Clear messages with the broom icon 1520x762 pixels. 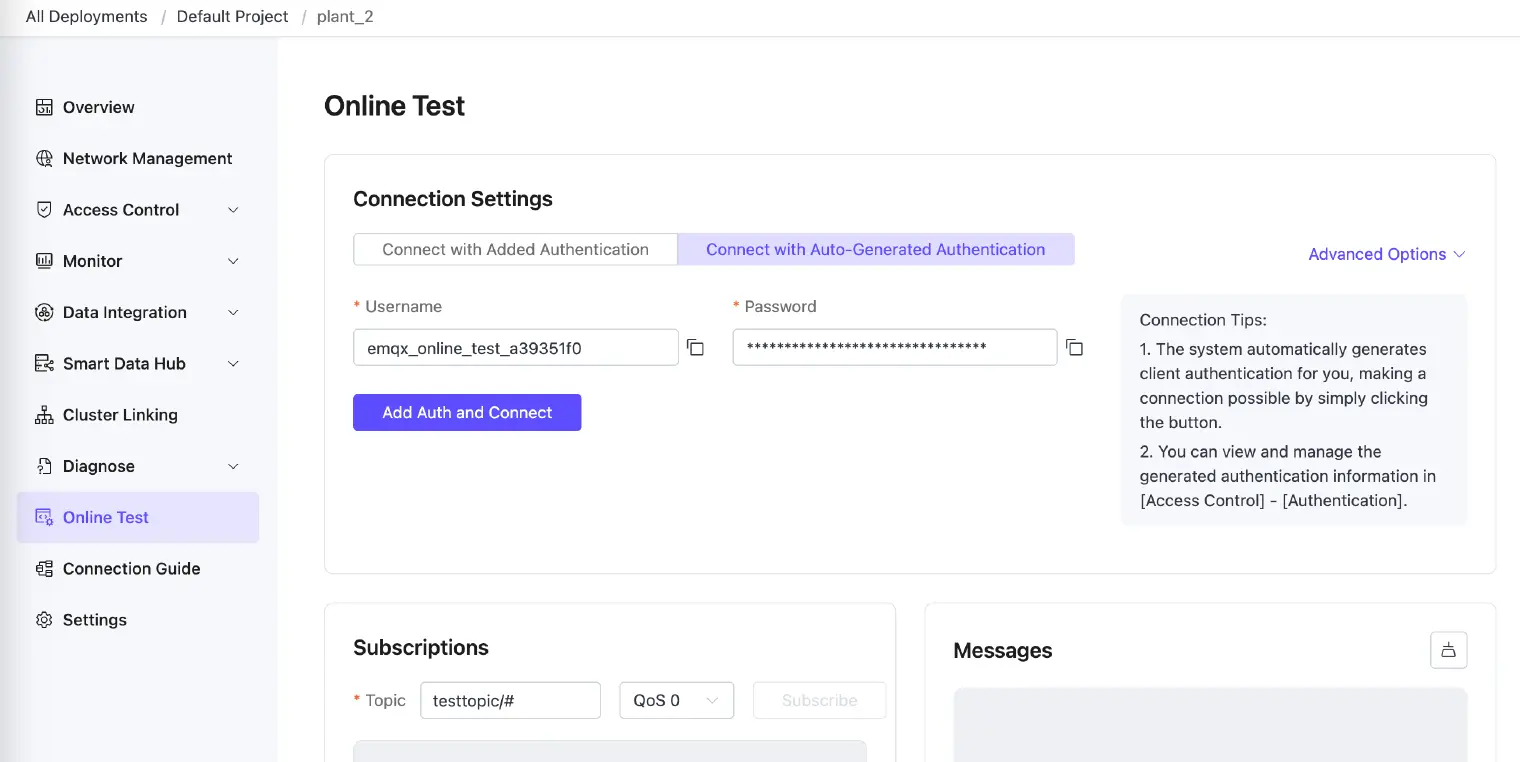click(x=1449, y=650)
